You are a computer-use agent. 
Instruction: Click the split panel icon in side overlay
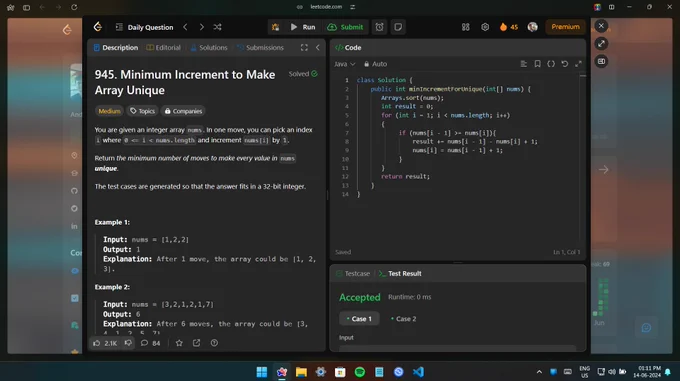point(601,62)
